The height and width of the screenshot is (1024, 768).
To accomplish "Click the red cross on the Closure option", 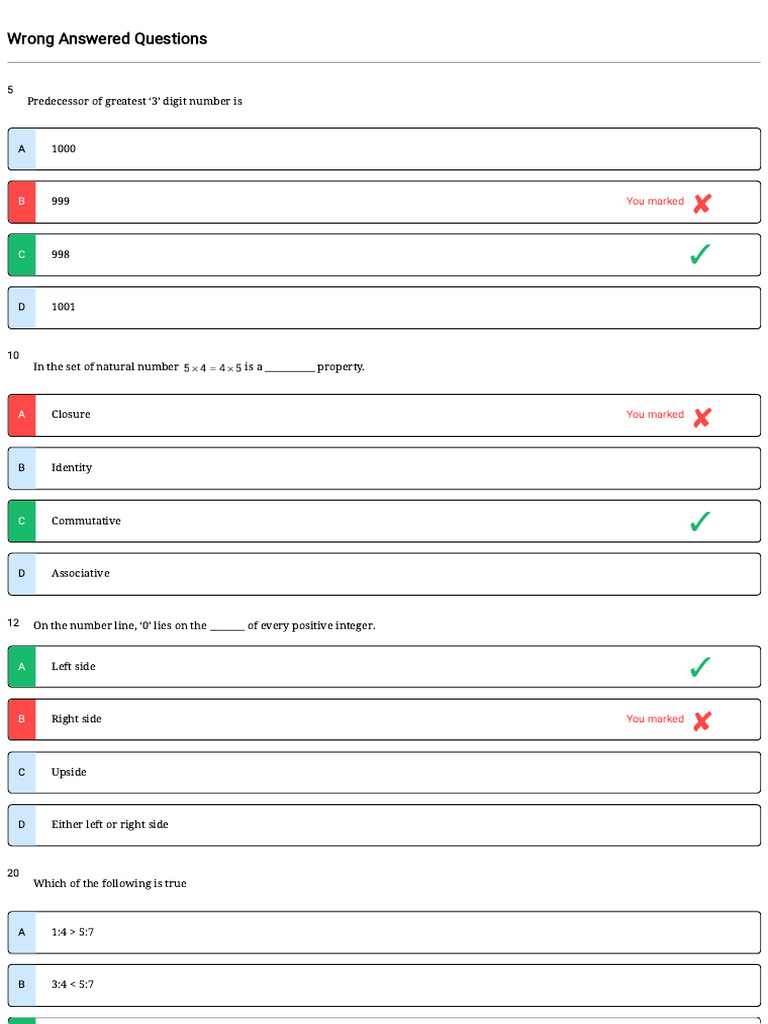I will pos(701,417).
